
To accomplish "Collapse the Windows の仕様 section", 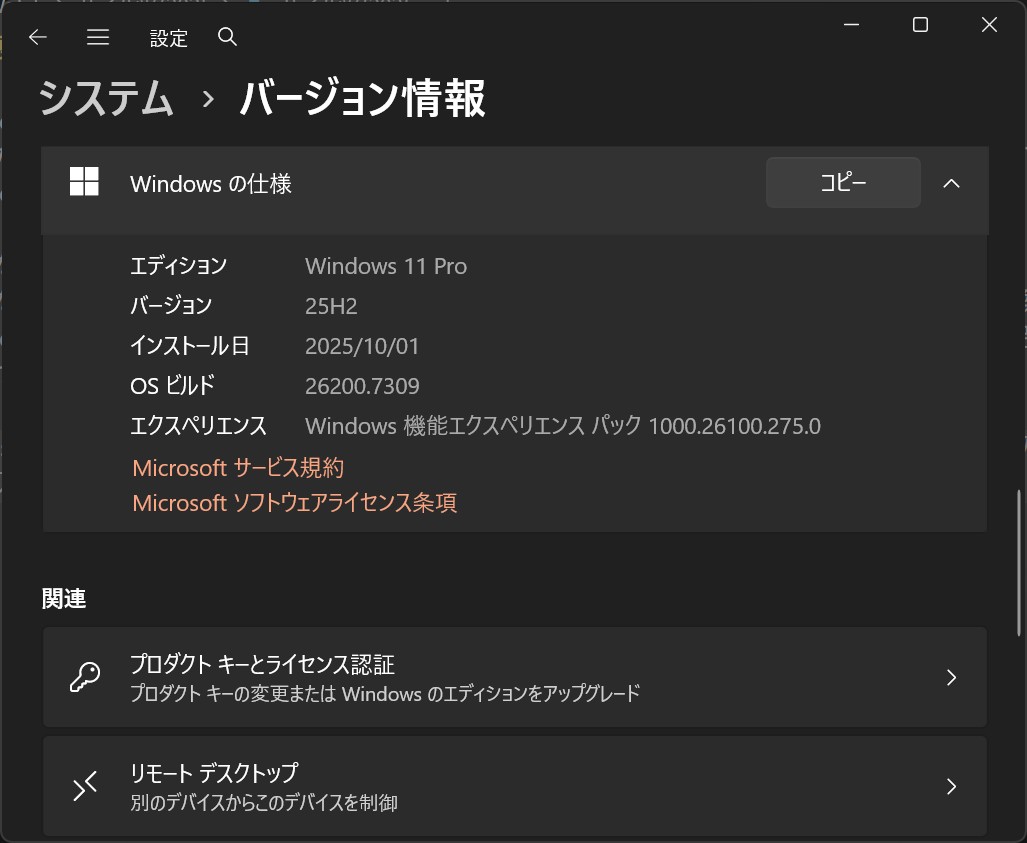I will pyautogui.click(x=951, y=184).
